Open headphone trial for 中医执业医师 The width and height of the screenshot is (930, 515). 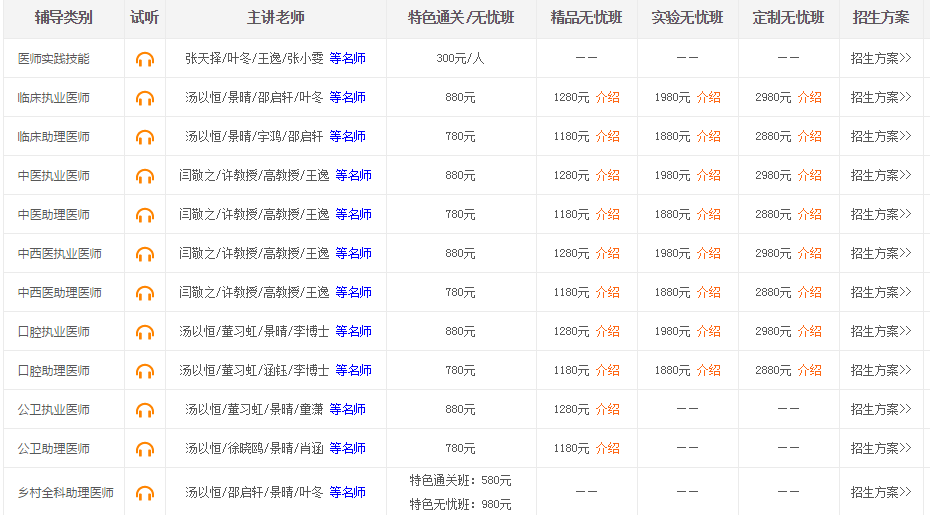(x=145, y=176)
